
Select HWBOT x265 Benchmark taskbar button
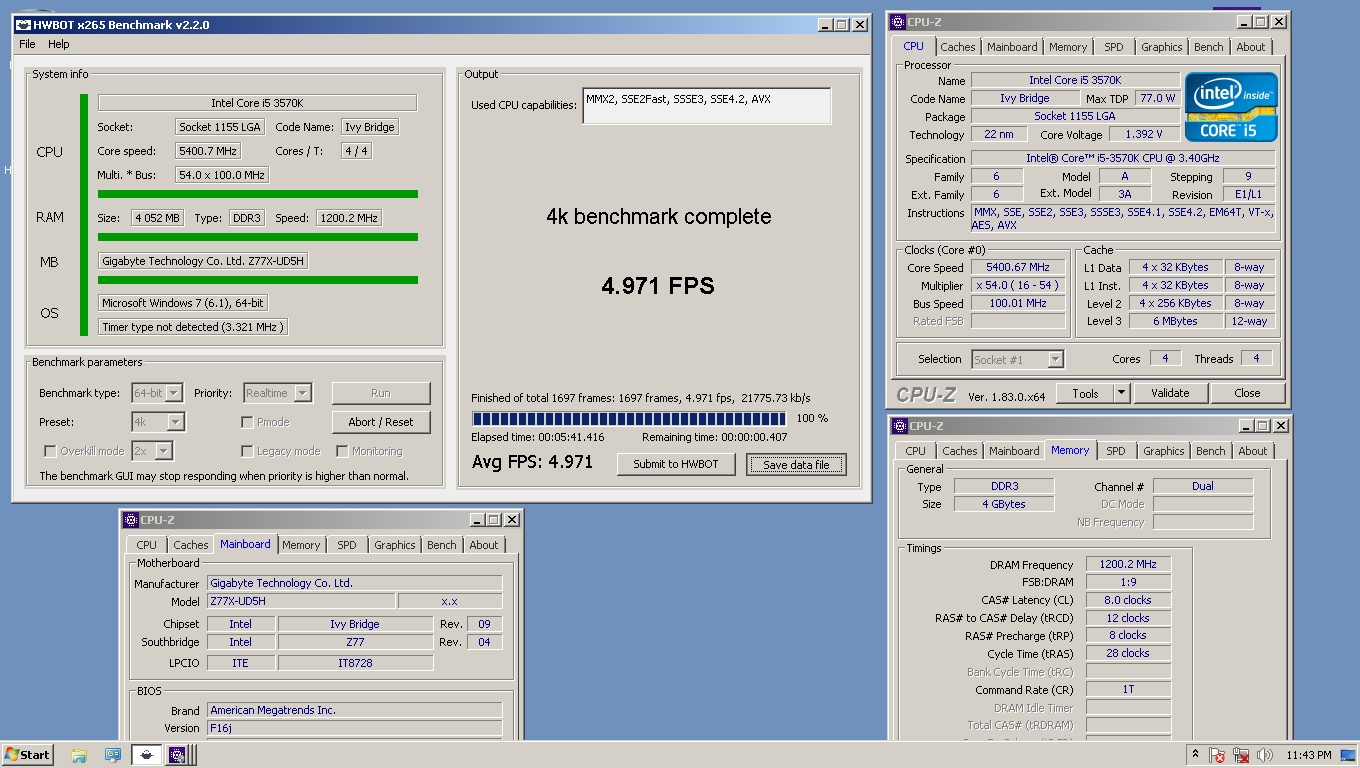[x=147, y=755]
